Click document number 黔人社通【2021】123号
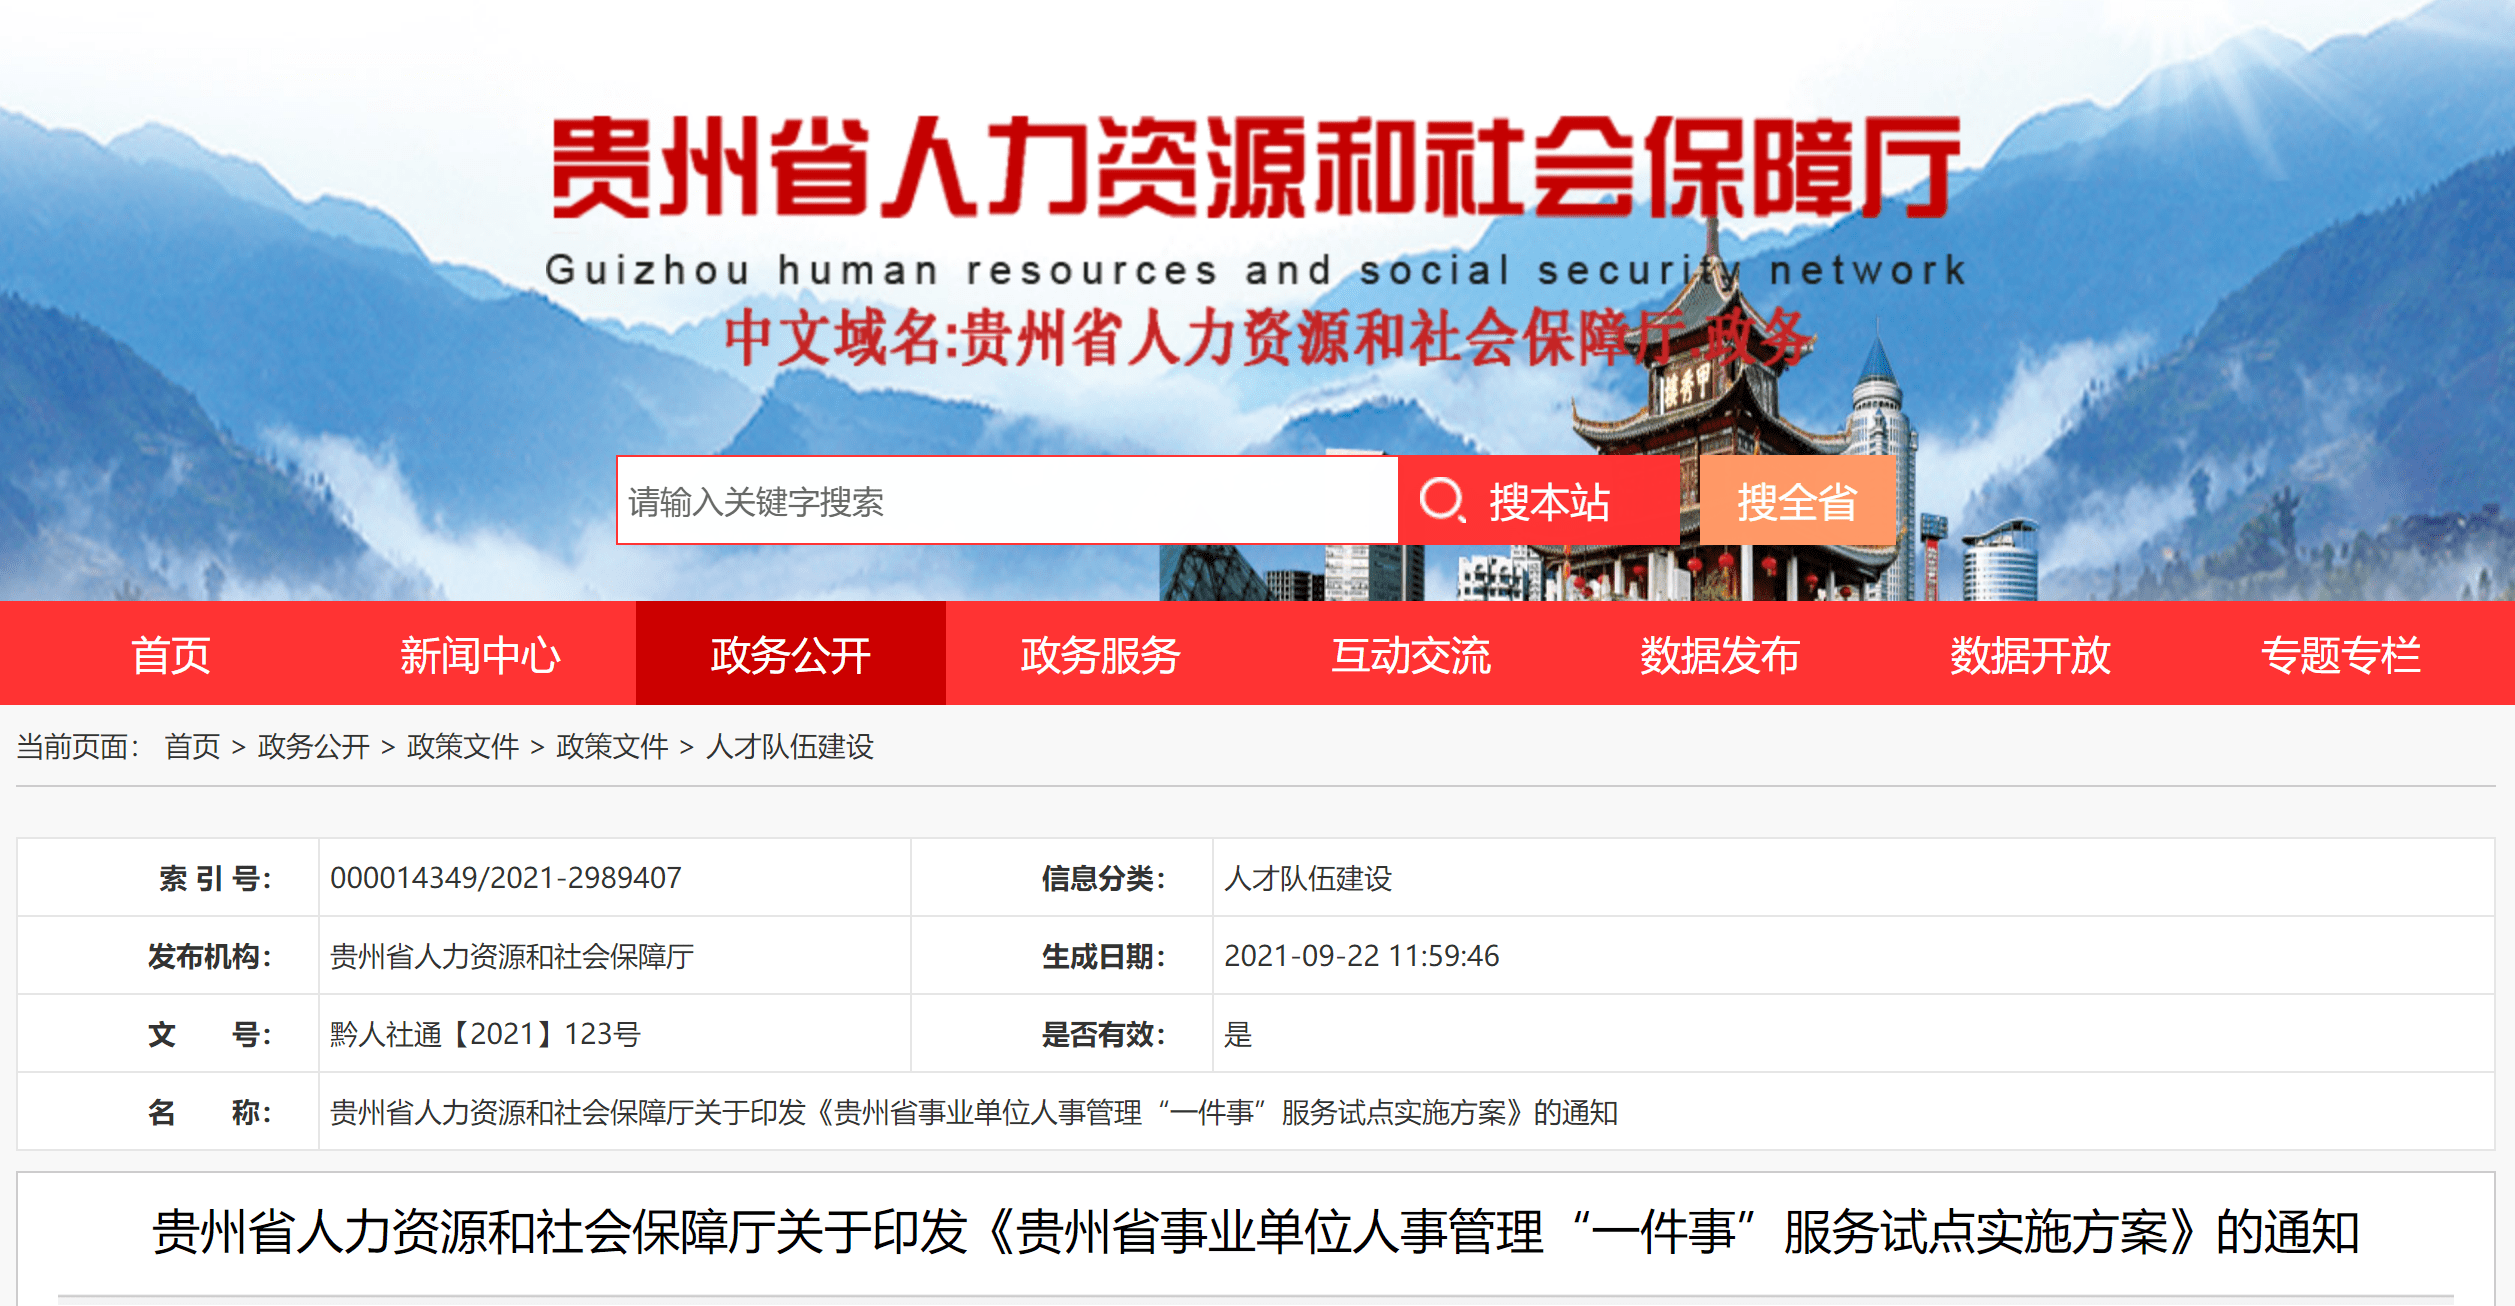This screenshot has width=2515, height=1306. click(485, 1034)
